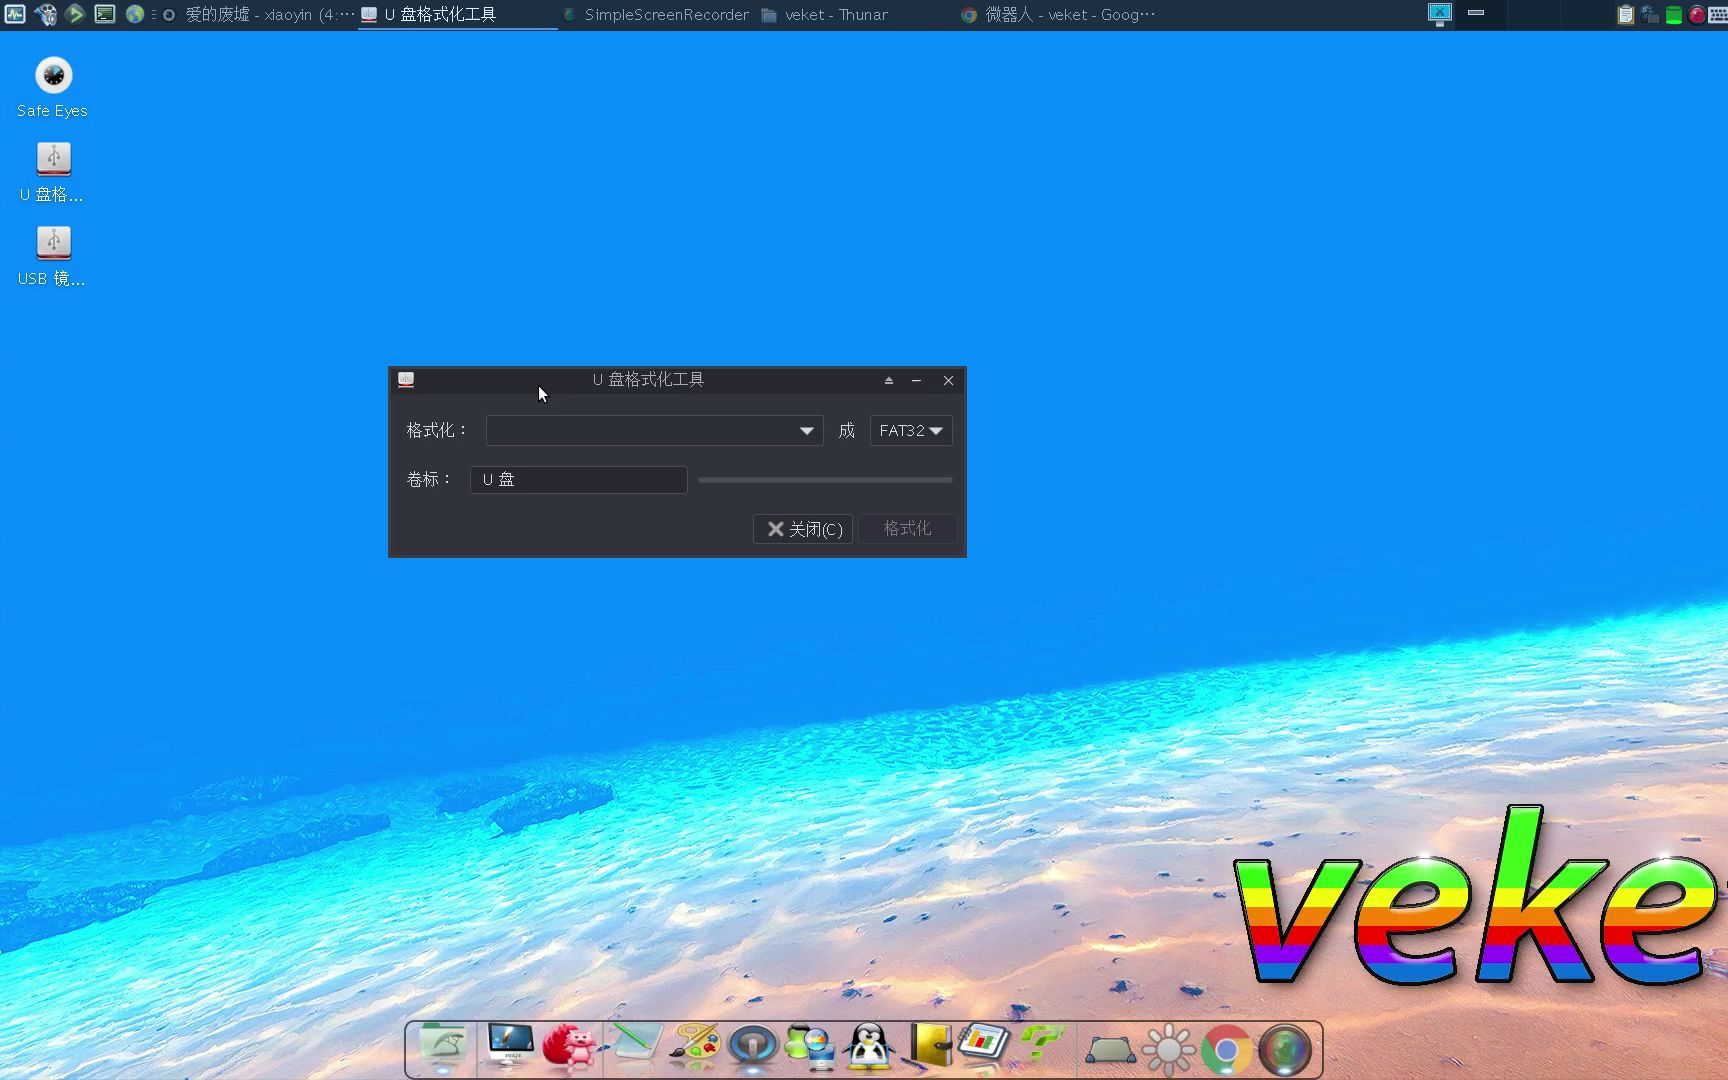Open the webcam app at dock's right end

pos(1286,1048)
